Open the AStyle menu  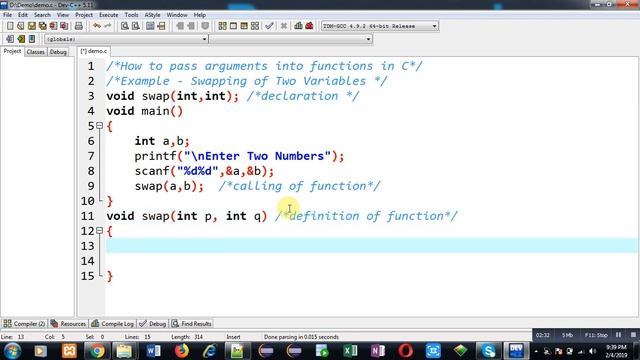point(152,15)
